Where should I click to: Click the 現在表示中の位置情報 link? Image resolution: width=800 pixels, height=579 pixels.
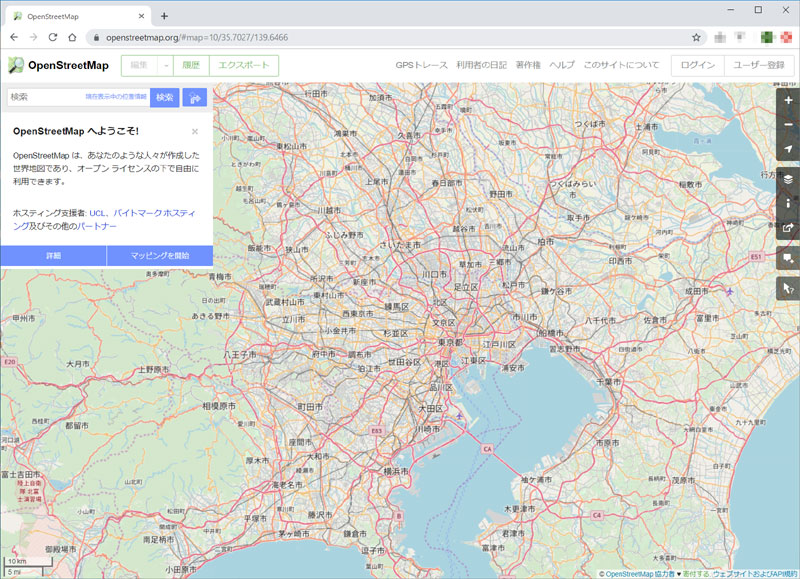[x=116, y=96]
